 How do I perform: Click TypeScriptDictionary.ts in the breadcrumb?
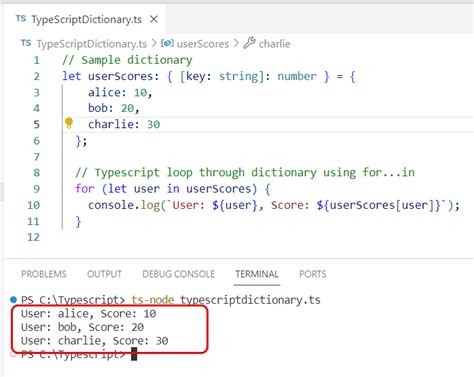click(x=91, y=44)
